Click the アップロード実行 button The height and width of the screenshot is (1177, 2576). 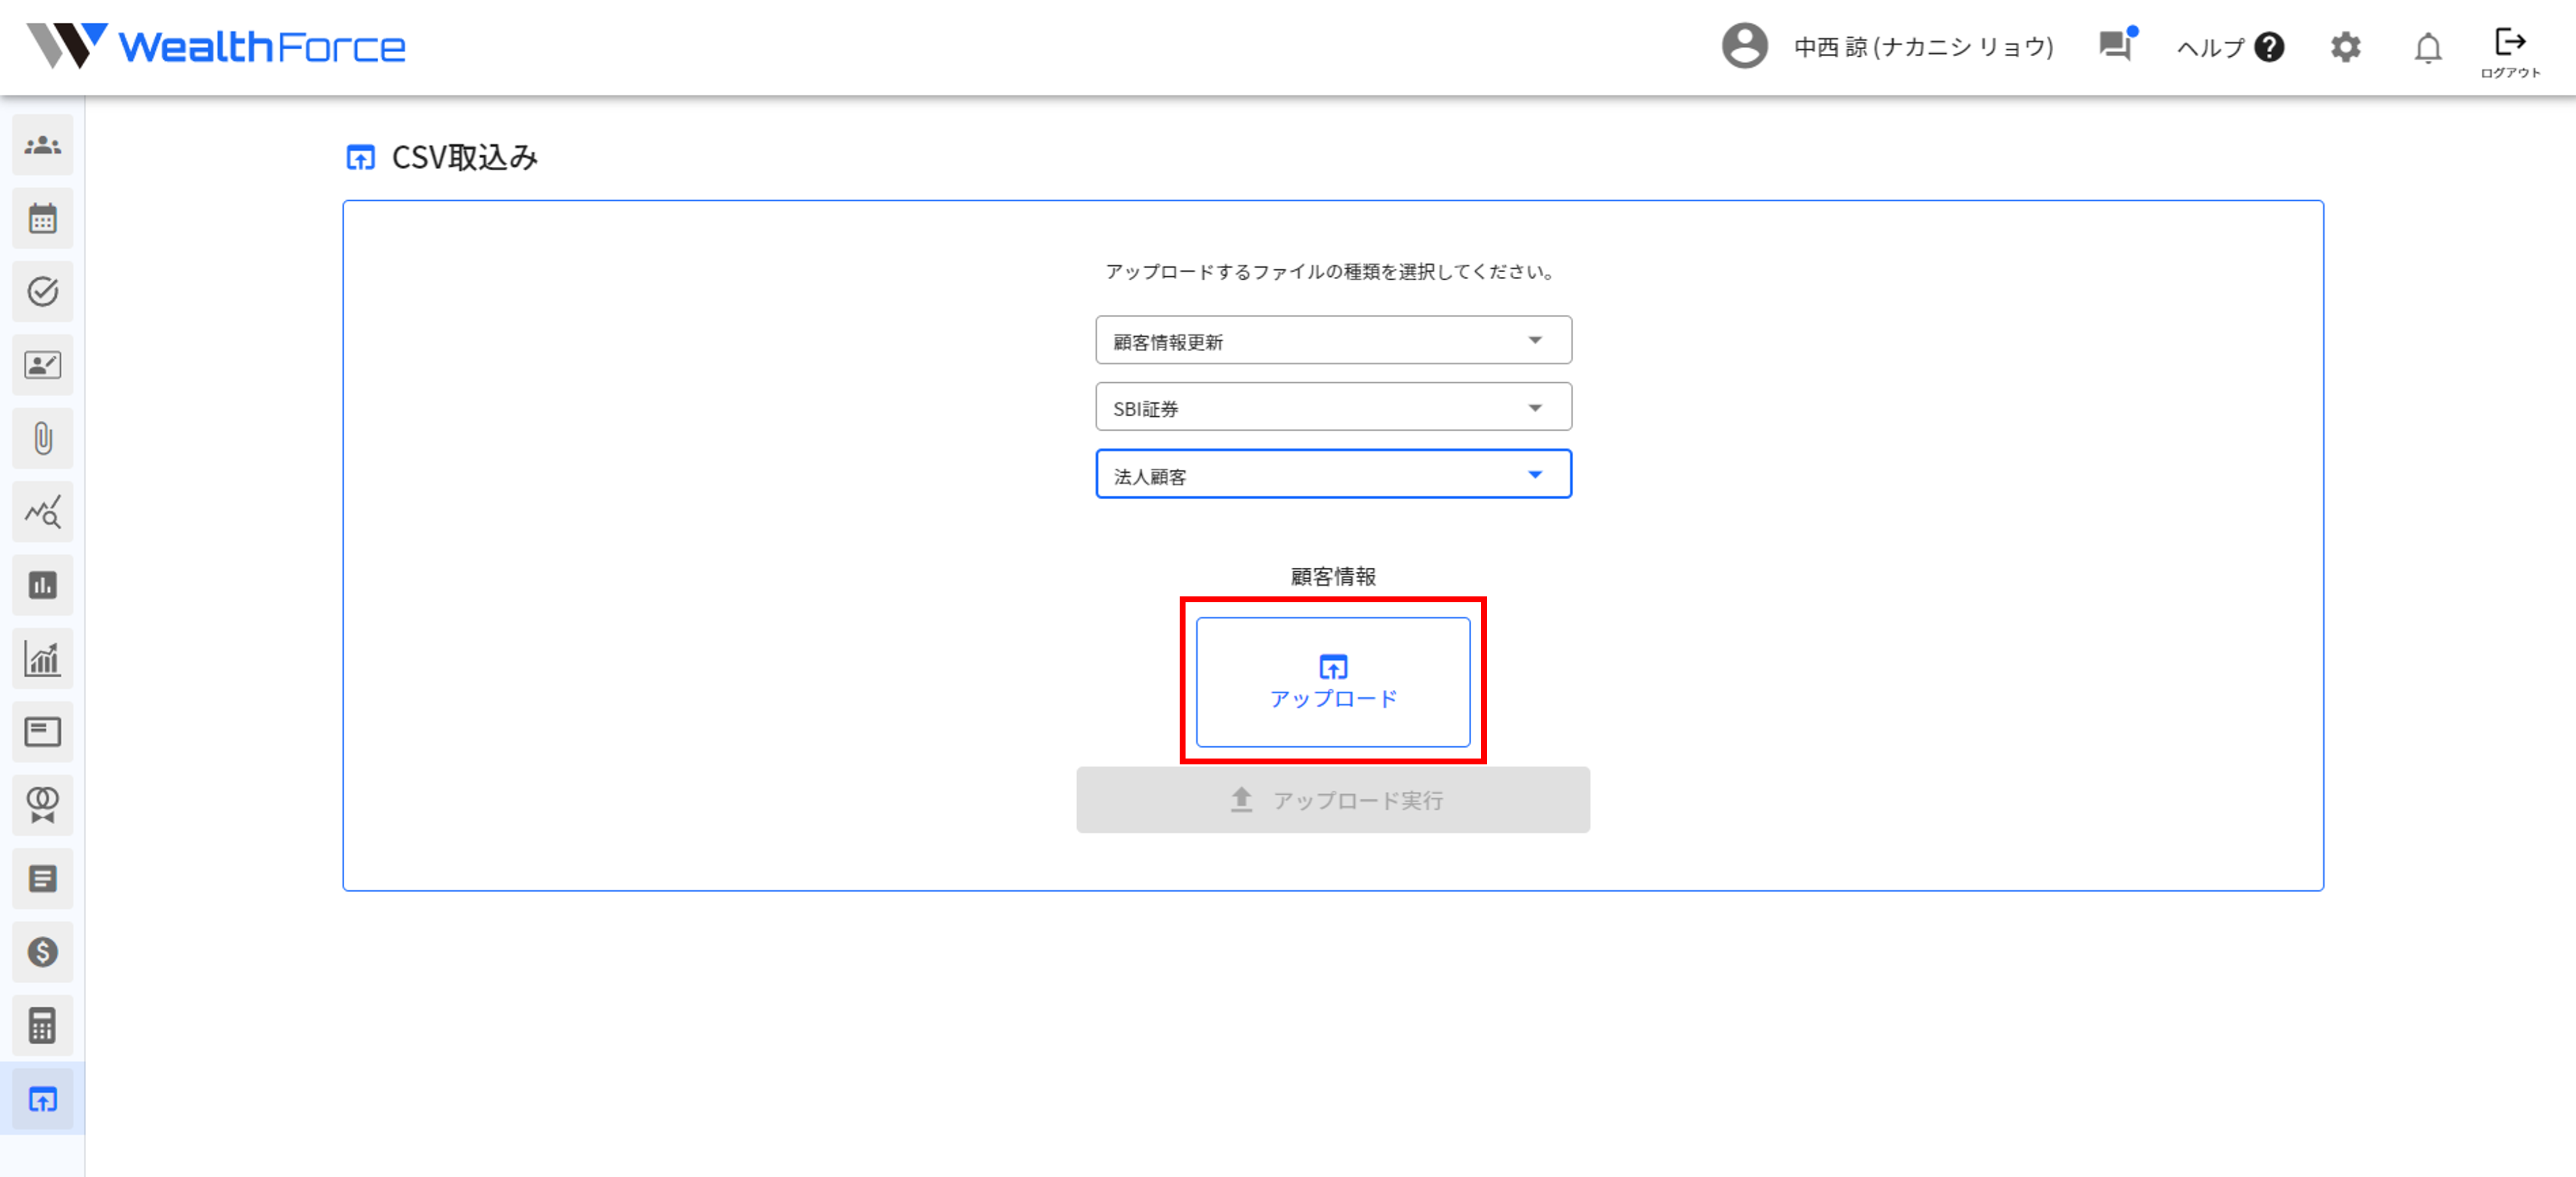coord(1332,800)
